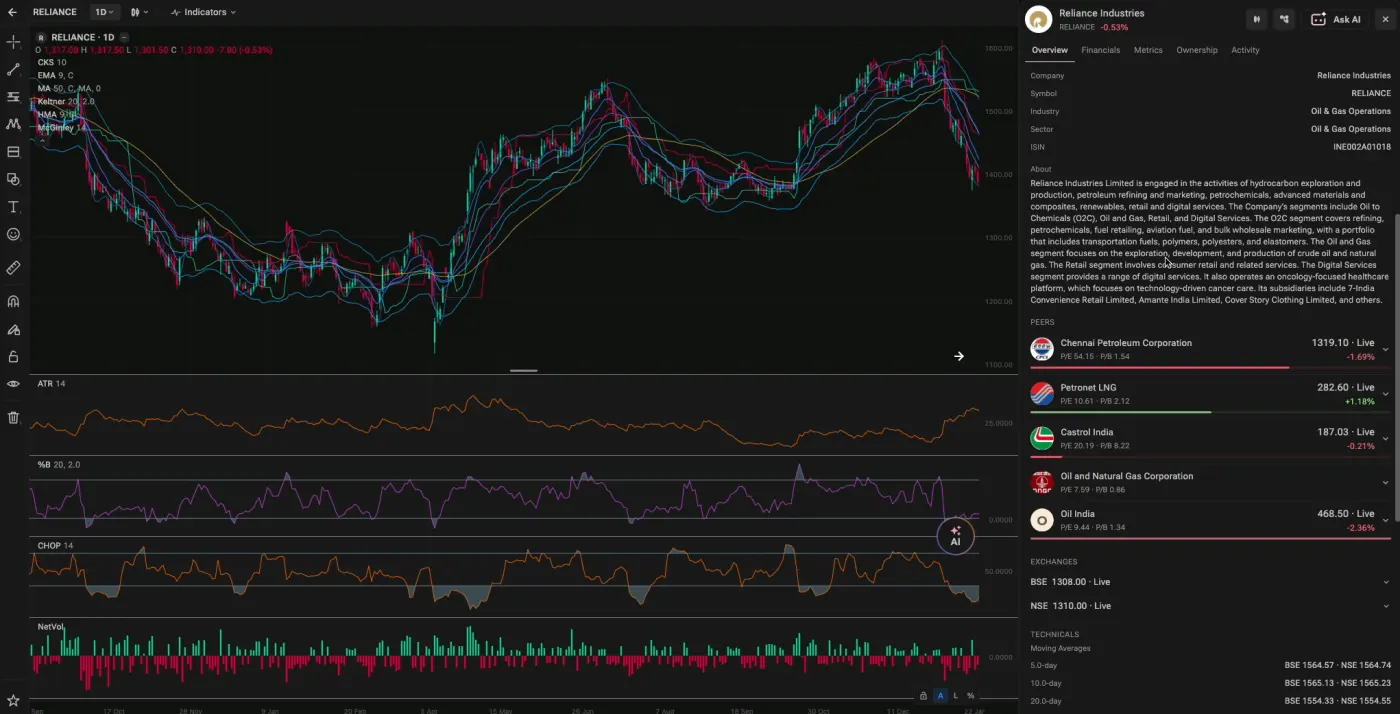
Task: Select the trend line drawing tool
Action: pyautogui.click(x=13, y=70)
